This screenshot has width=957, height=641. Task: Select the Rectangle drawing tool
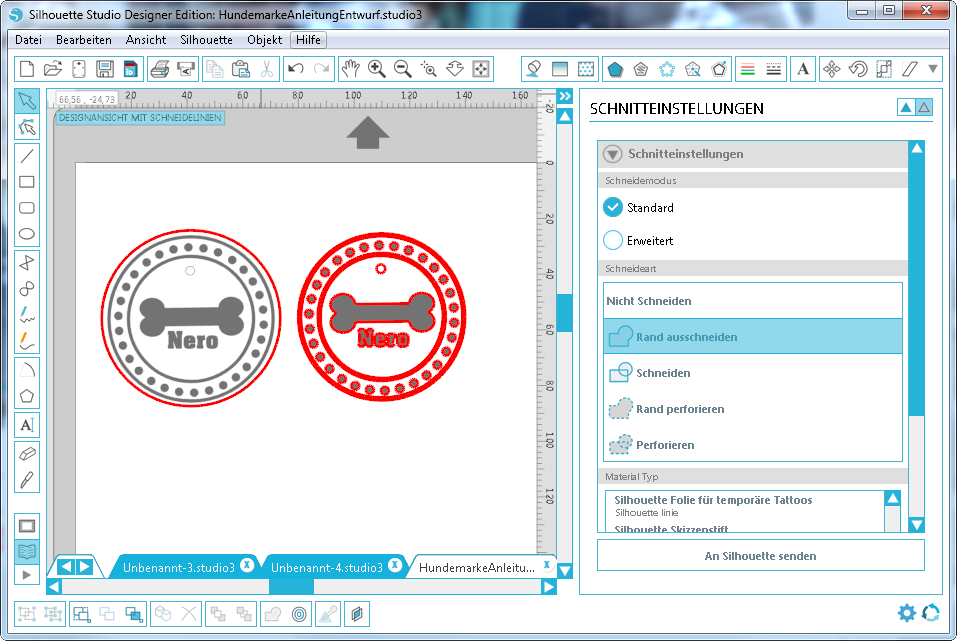pos(27,182)
